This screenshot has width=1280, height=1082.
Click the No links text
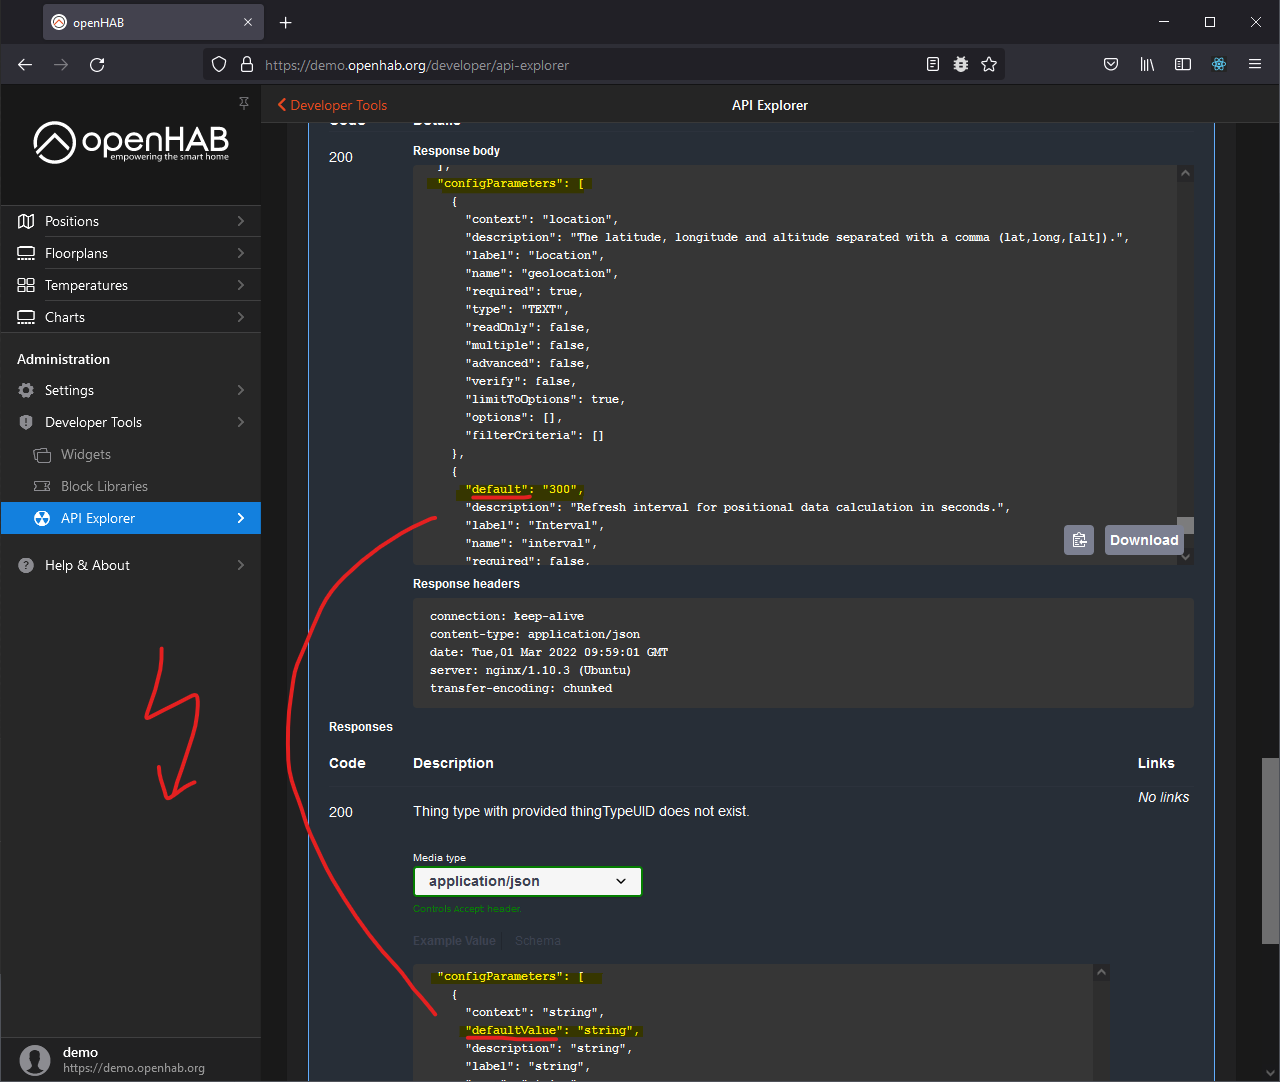1164,797
